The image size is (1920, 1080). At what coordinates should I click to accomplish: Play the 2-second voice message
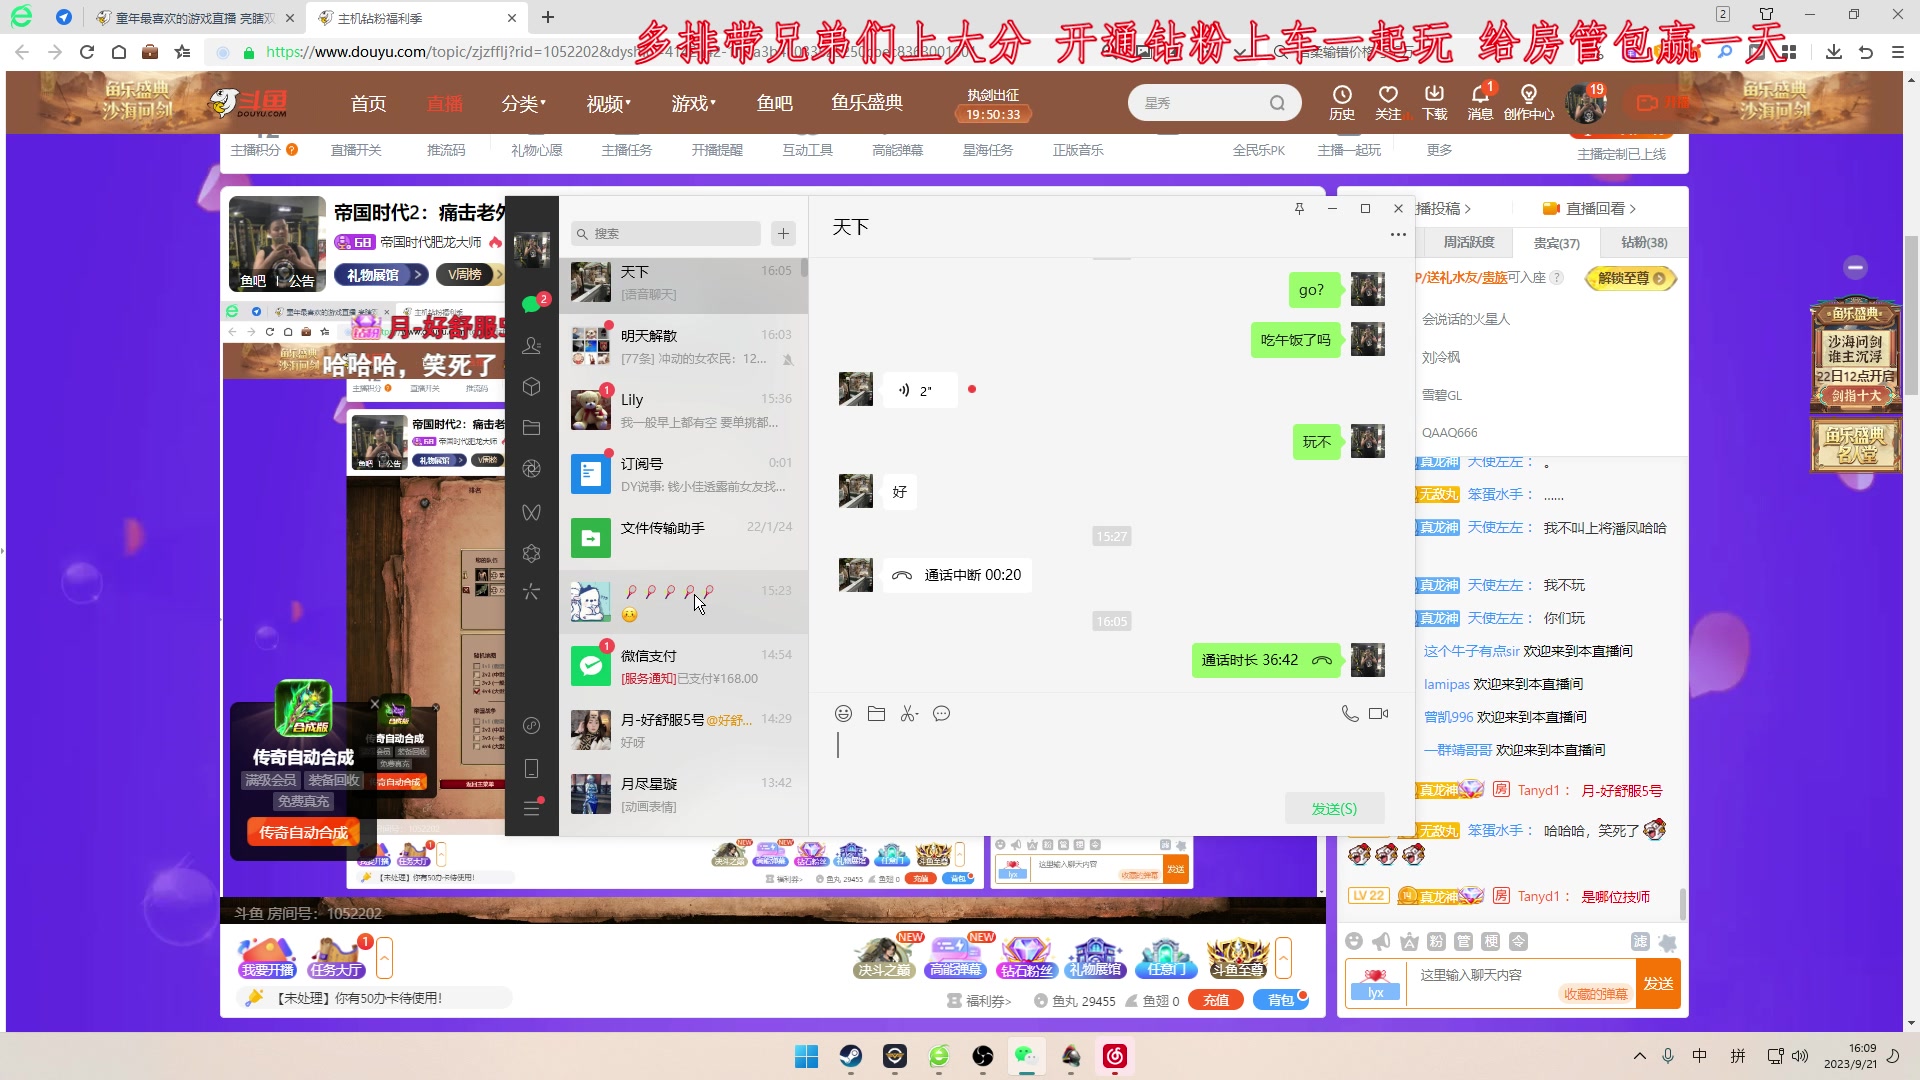click(920, 390)
